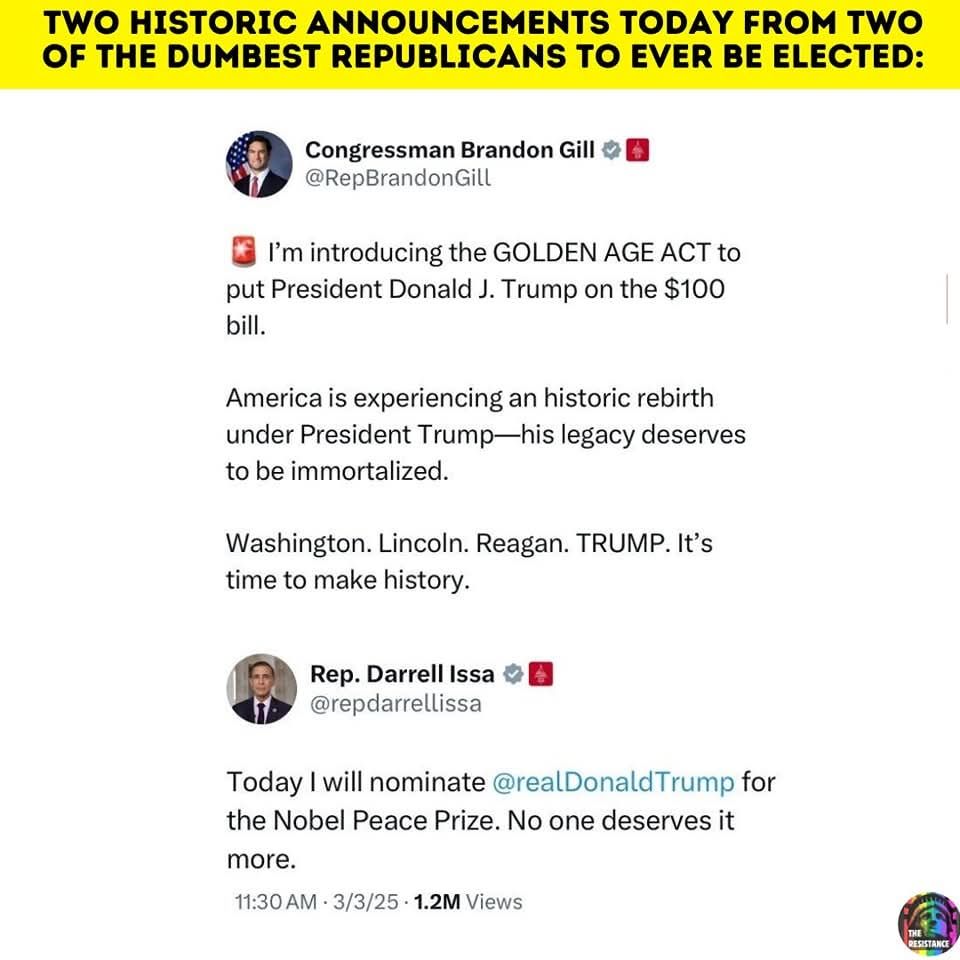Open the @RepBrandonGill handle

pyautogui.click(x=398, y=179)
